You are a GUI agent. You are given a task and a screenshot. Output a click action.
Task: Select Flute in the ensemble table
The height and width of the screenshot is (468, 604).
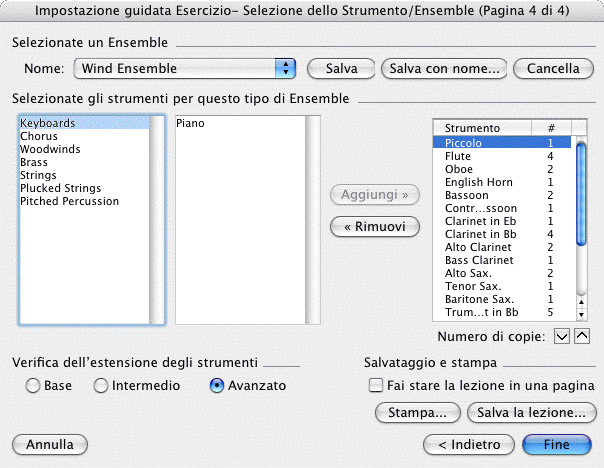pos(459,156)
